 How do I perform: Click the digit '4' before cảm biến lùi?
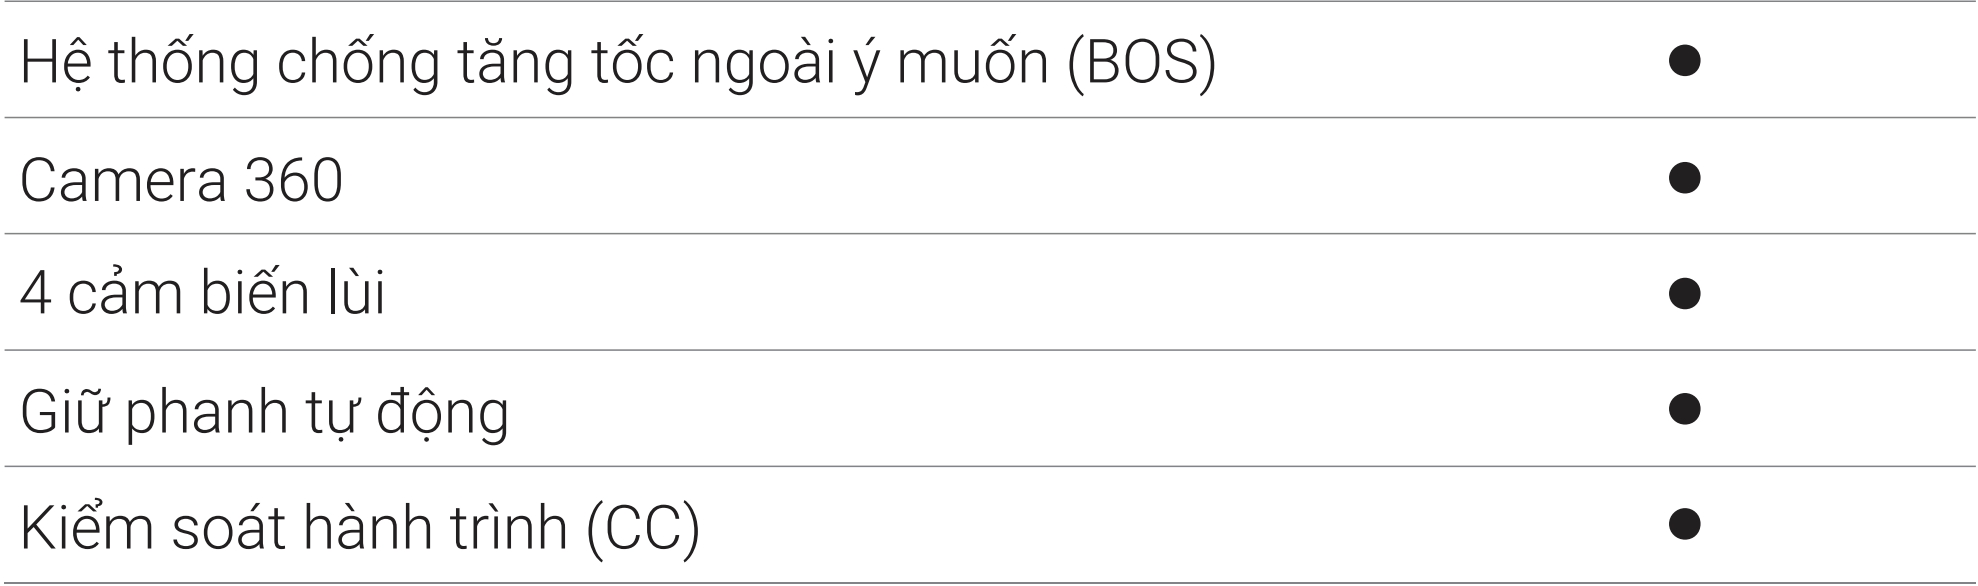36,296
